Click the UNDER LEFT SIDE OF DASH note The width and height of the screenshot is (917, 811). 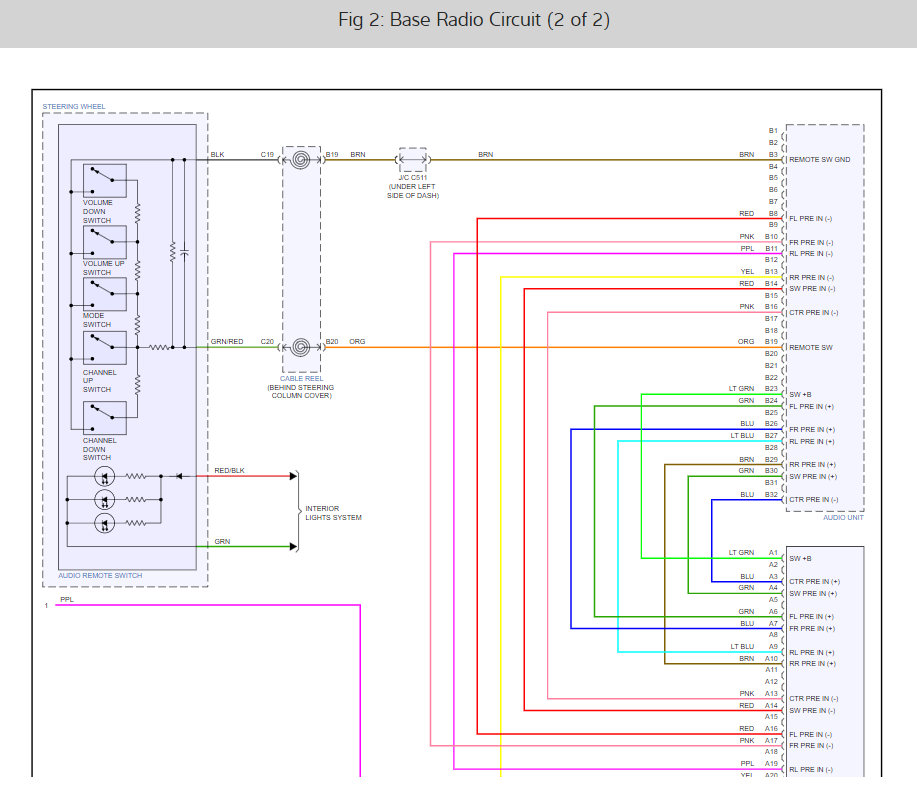point(412,191)
